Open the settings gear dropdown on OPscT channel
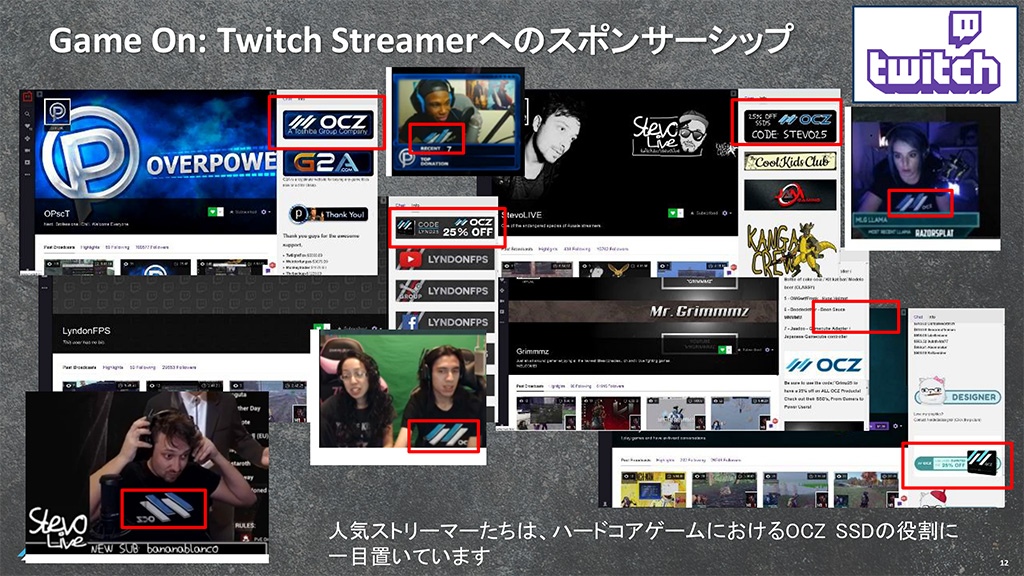This screenshot has height=576, width=1024. pyautogui.click(x=265, y=212)
